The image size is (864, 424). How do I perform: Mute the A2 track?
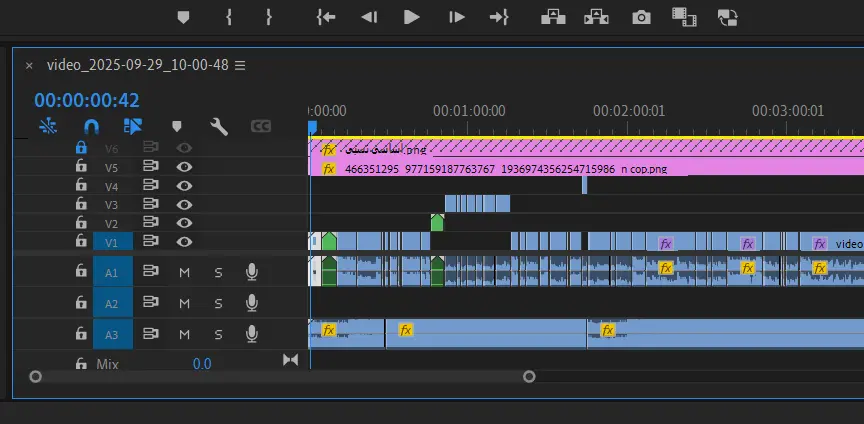pos(185,303)
